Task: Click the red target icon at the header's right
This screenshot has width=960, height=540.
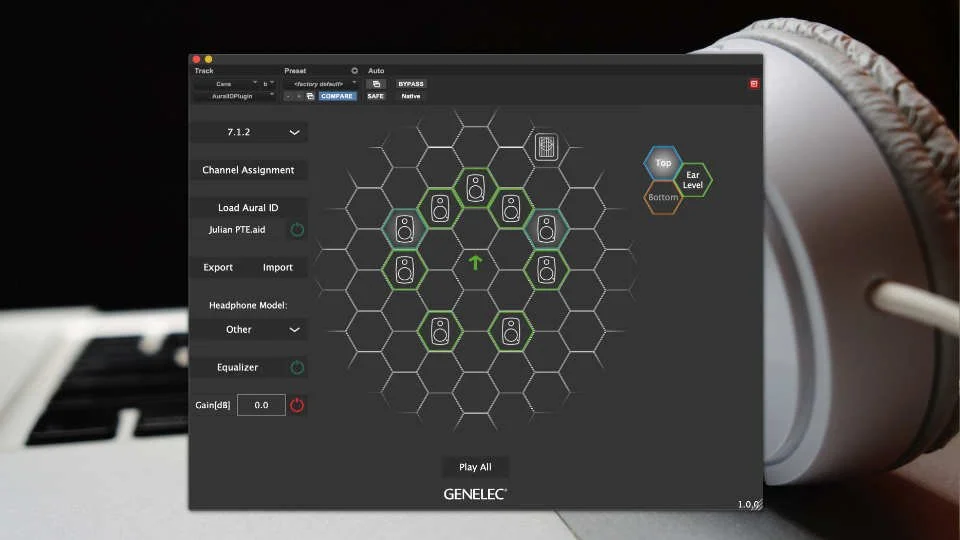Action: (x=754, y=84)
